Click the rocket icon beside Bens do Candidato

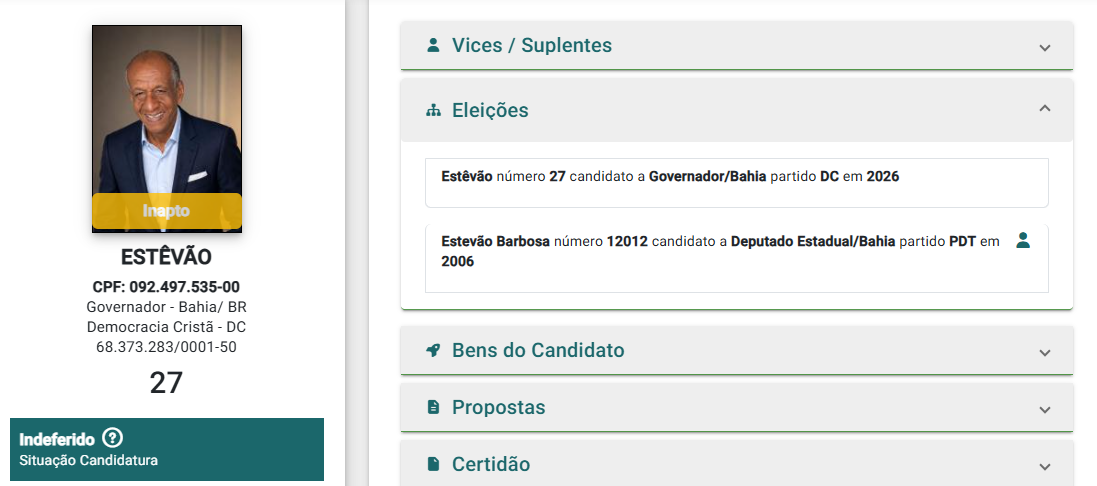433,350
